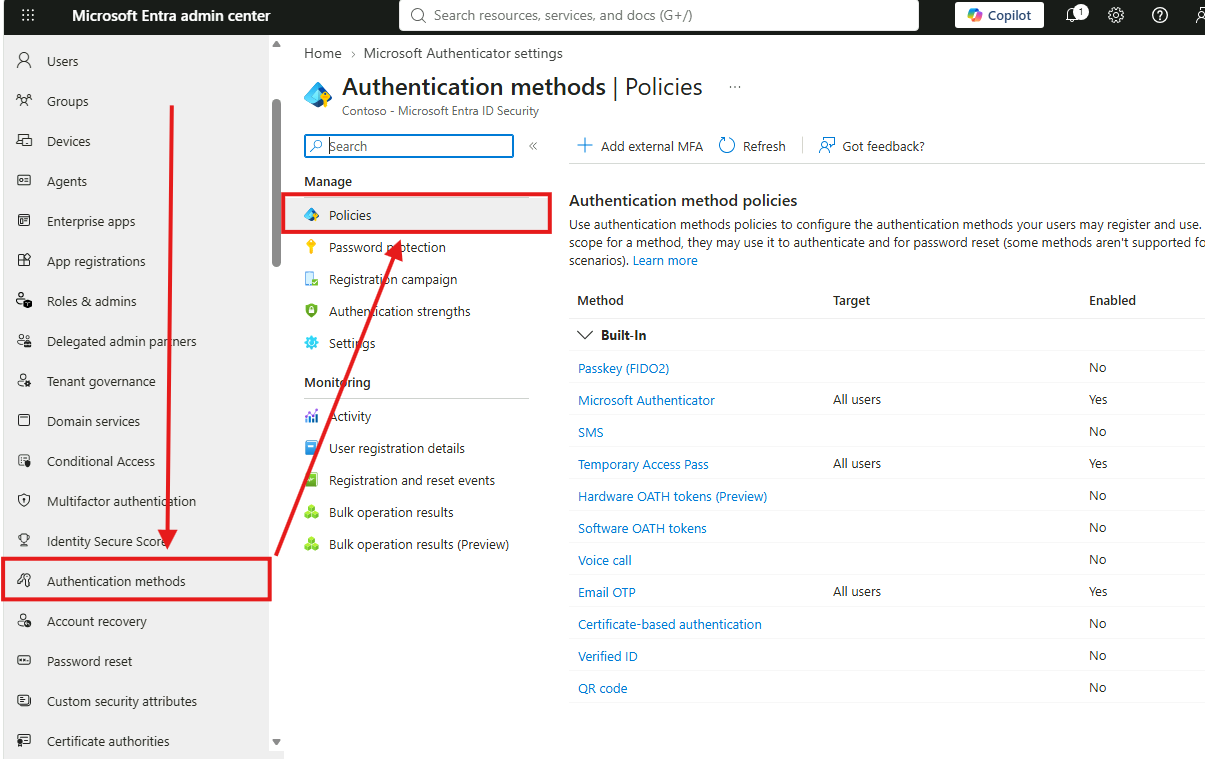The height and width of the screenshot is (759, 1205).
Task: Click Got feedback? button
Action: (x=872, y=146)
